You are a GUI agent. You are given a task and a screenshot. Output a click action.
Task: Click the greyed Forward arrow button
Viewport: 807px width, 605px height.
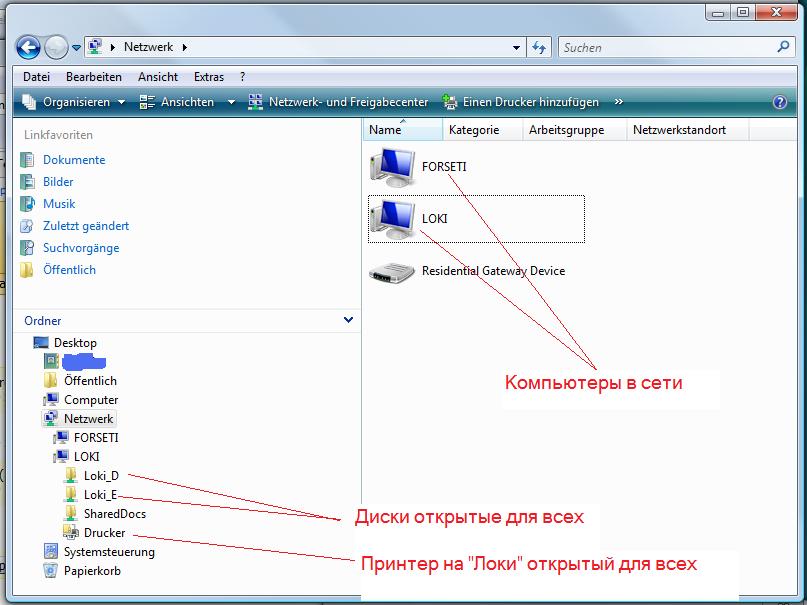56,47
